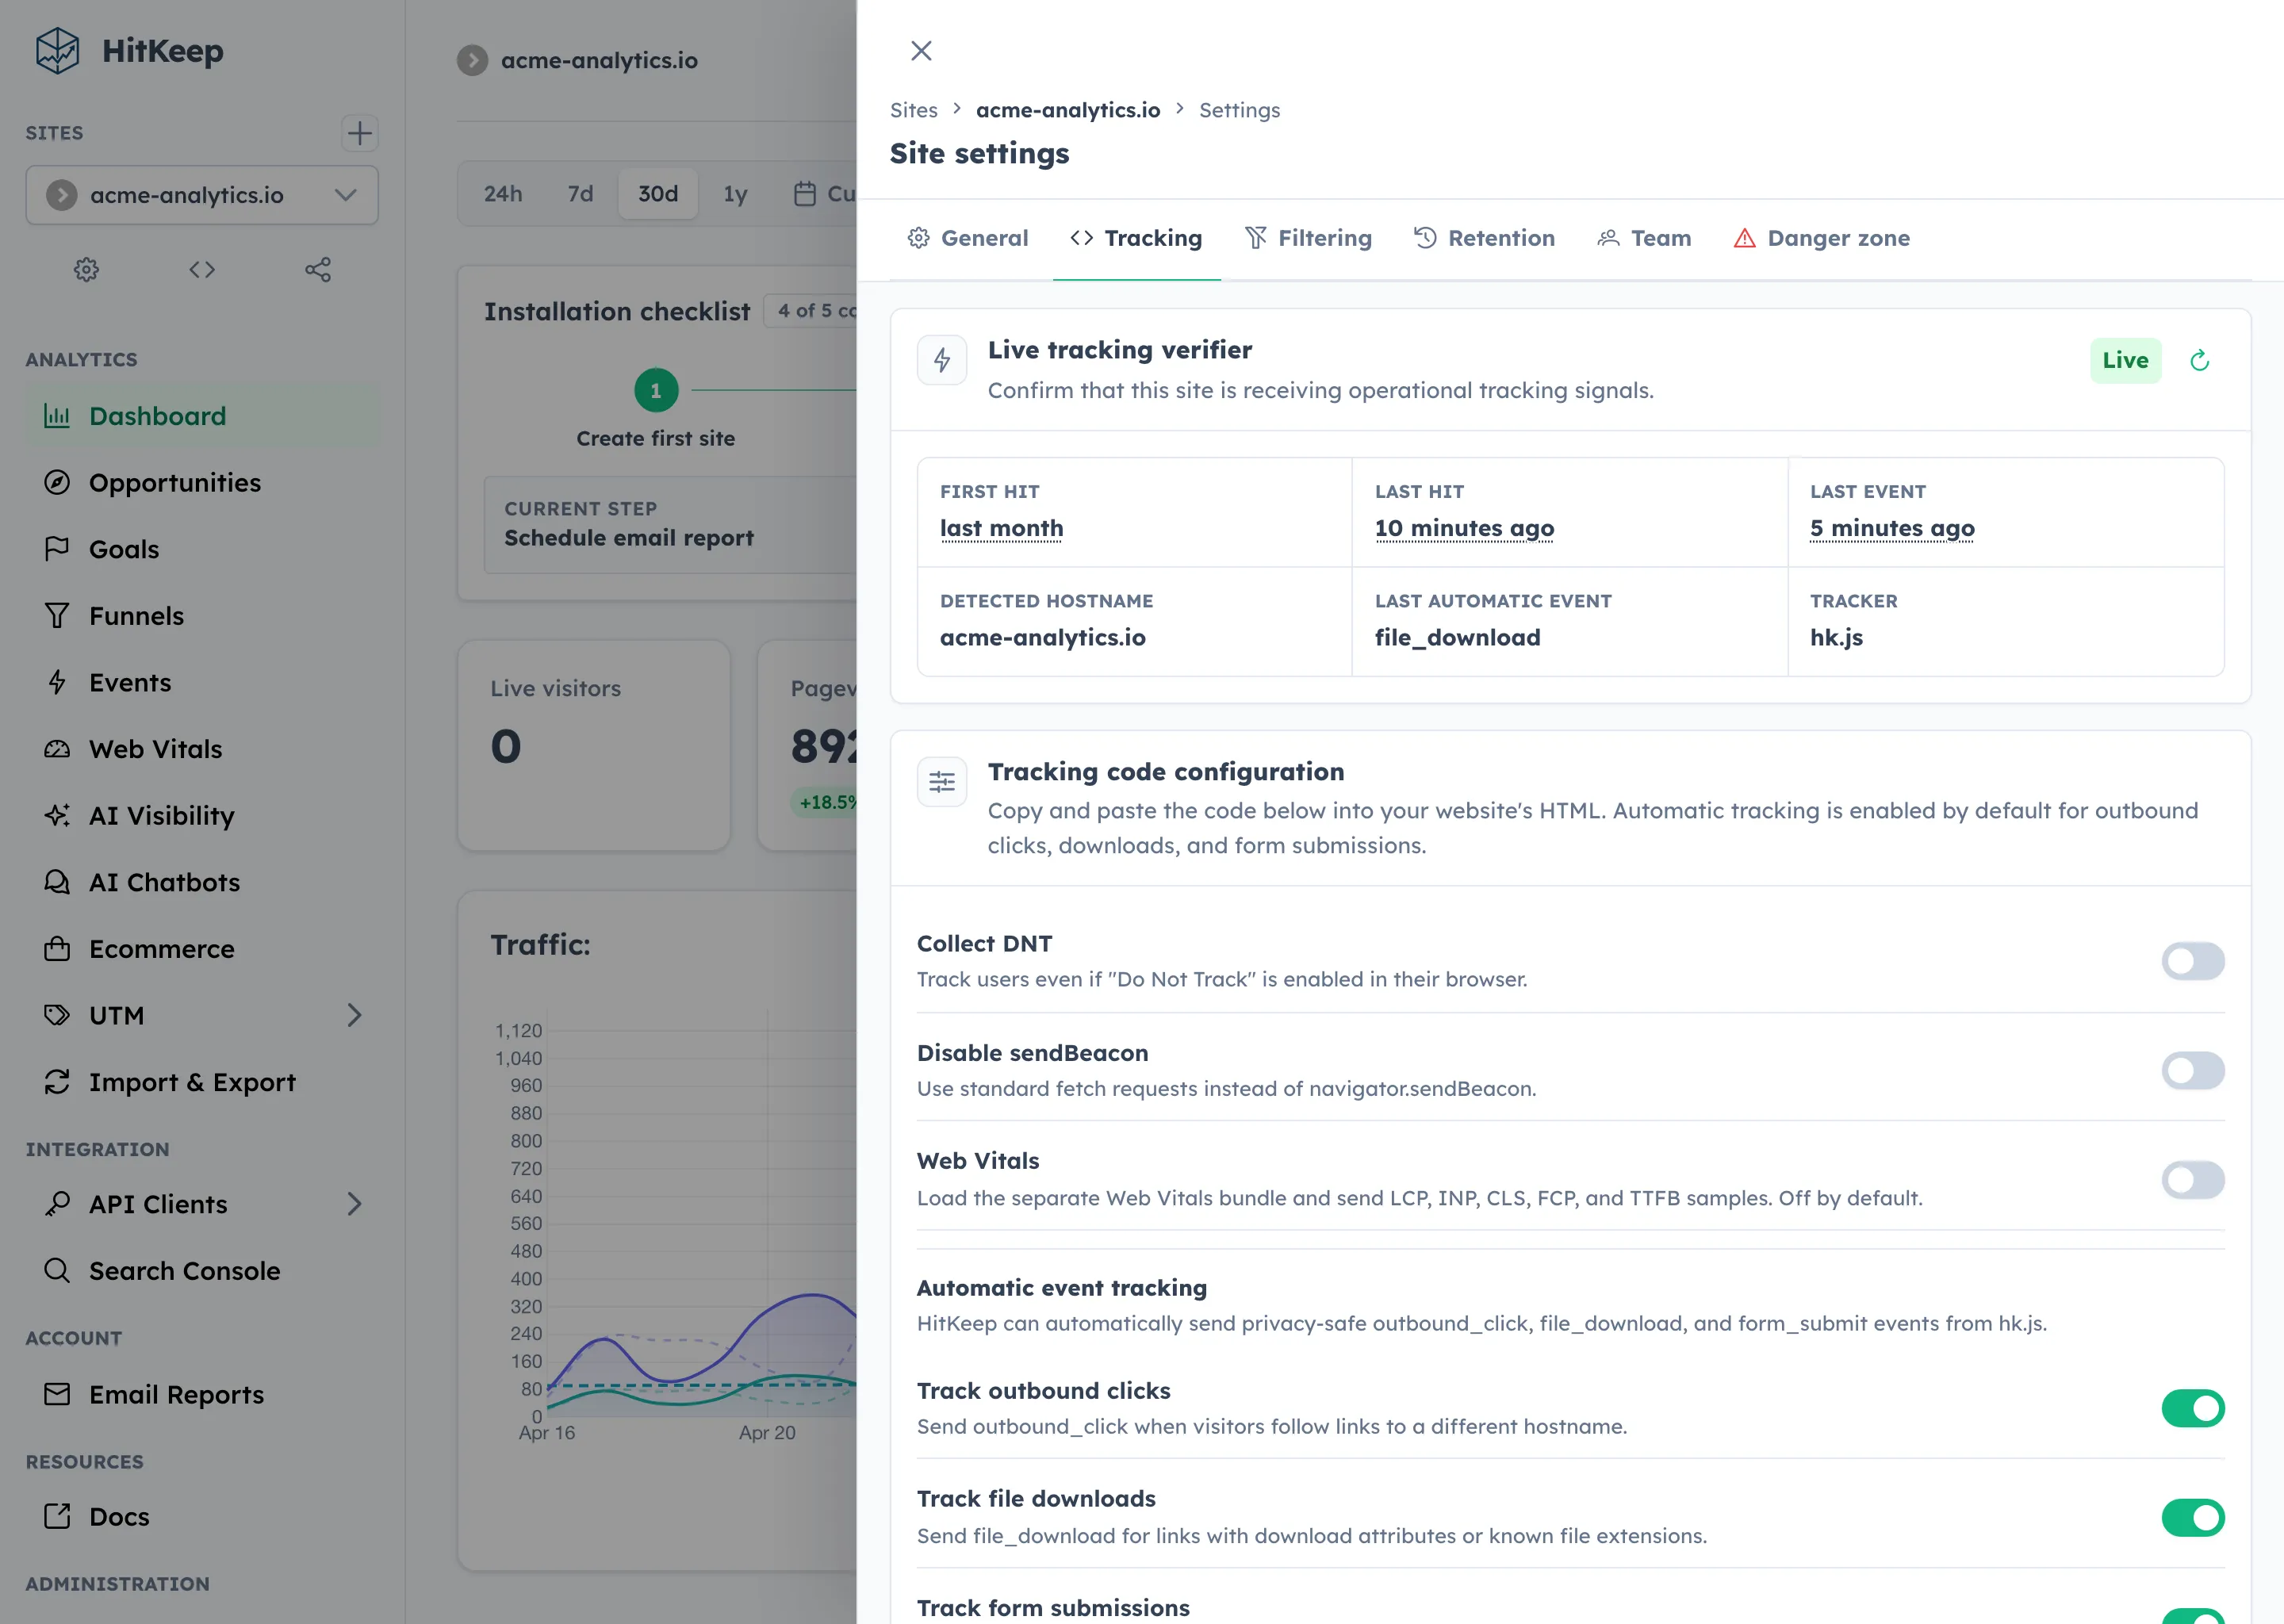The height and width of the screenshot is (1624, 2284).
Task: Click the lightning bolt verifier icon
Action: pos(942,360)
